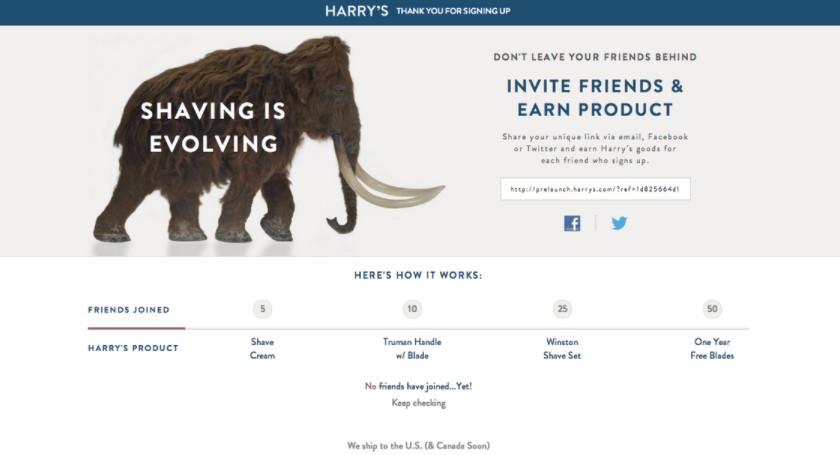Select the 10 friends milestone circle
Image resolution: width=840 pixels, height=455 pixels.
412,309
